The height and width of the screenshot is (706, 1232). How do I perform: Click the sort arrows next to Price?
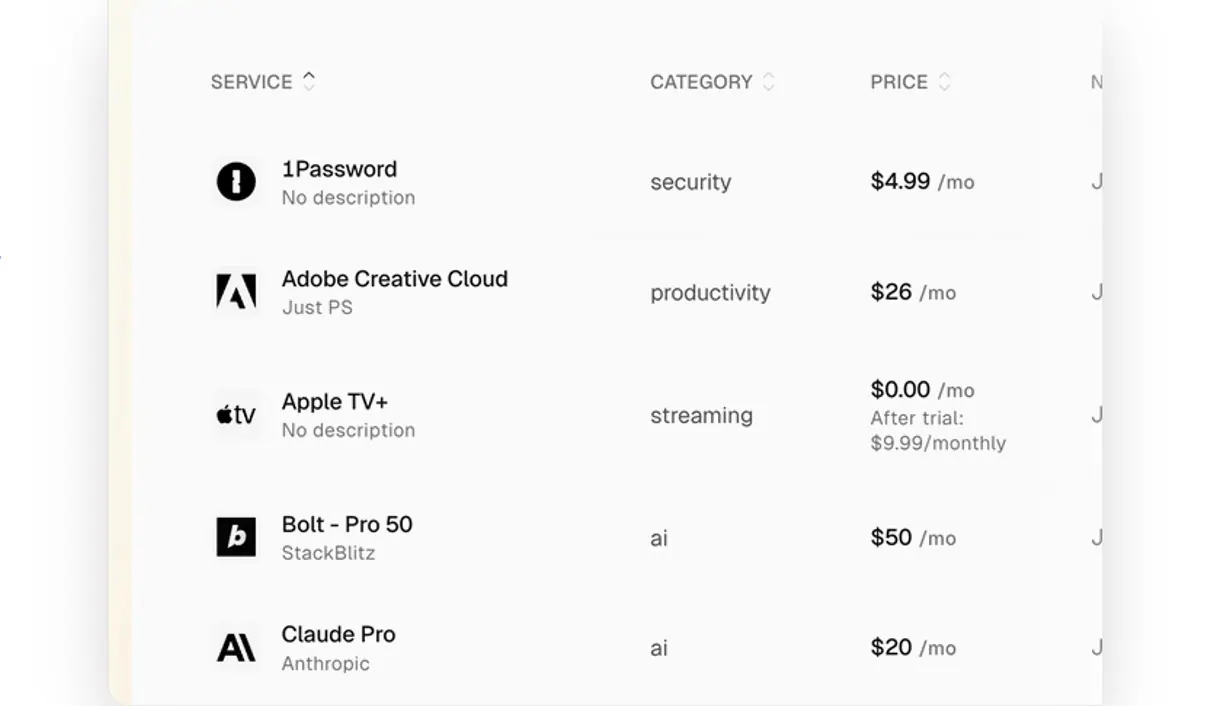pos(944,82)
